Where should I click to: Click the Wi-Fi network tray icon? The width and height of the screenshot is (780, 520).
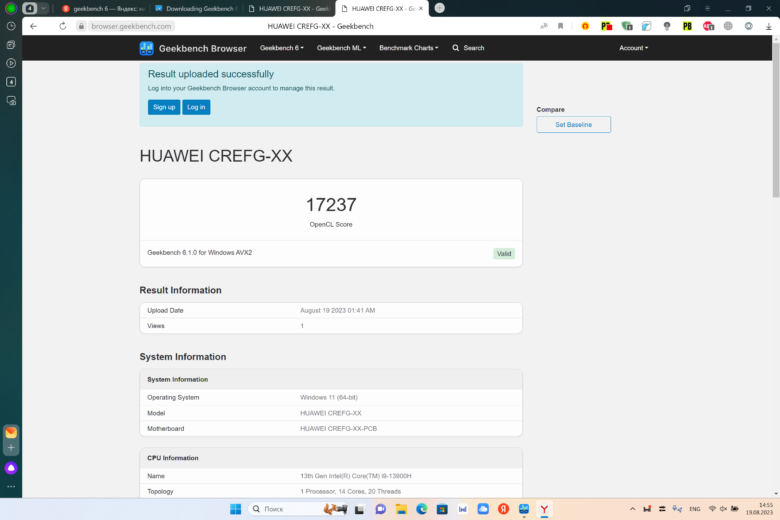(712, 509)
